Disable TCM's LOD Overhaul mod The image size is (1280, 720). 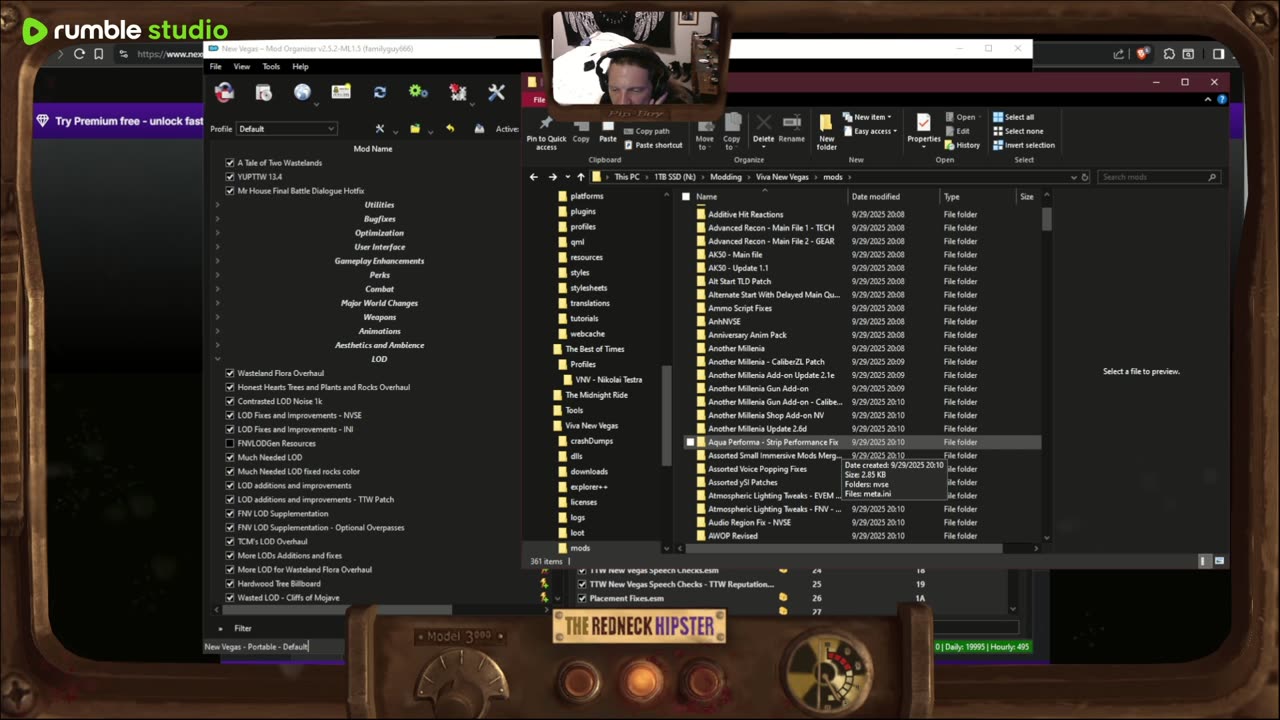[x=230, y=541]
